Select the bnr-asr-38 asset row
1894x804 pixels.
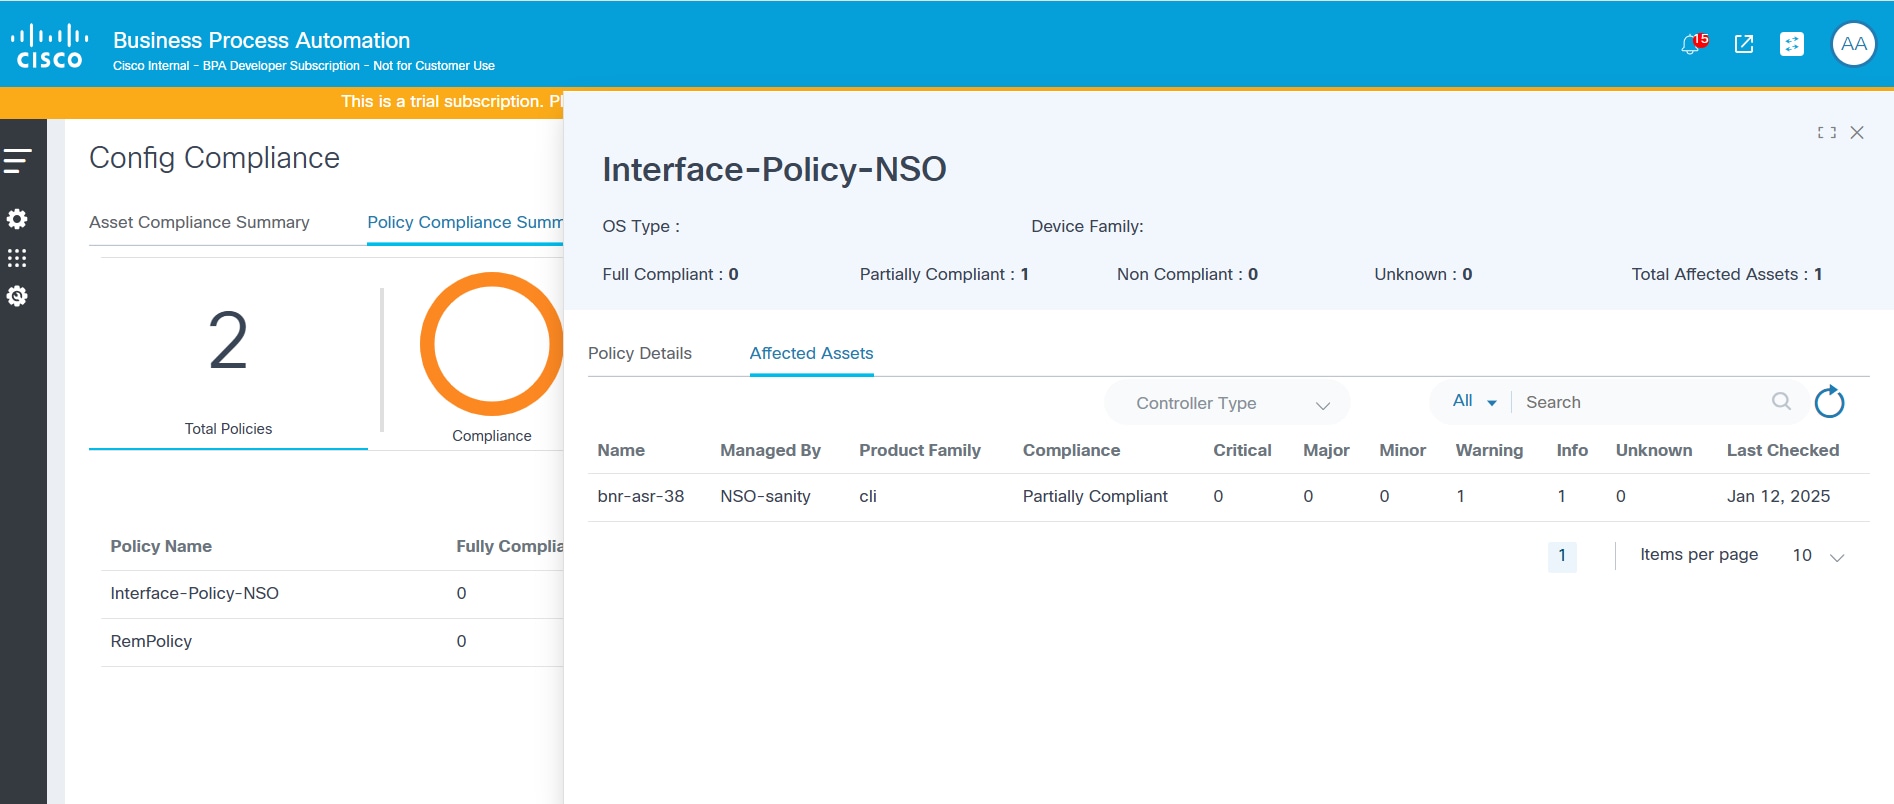[x=641, y=496]
